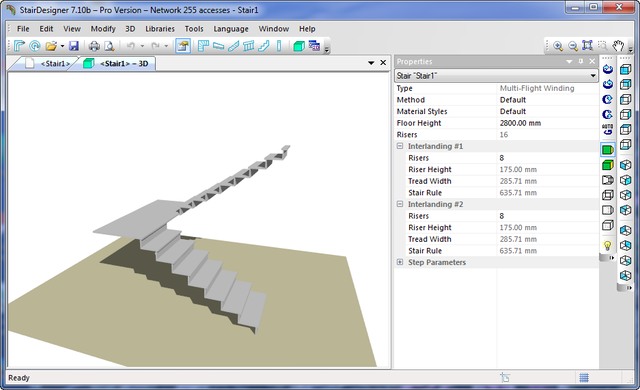Click the zoom window selection icon
640x390 pixels.
(602, 46)
